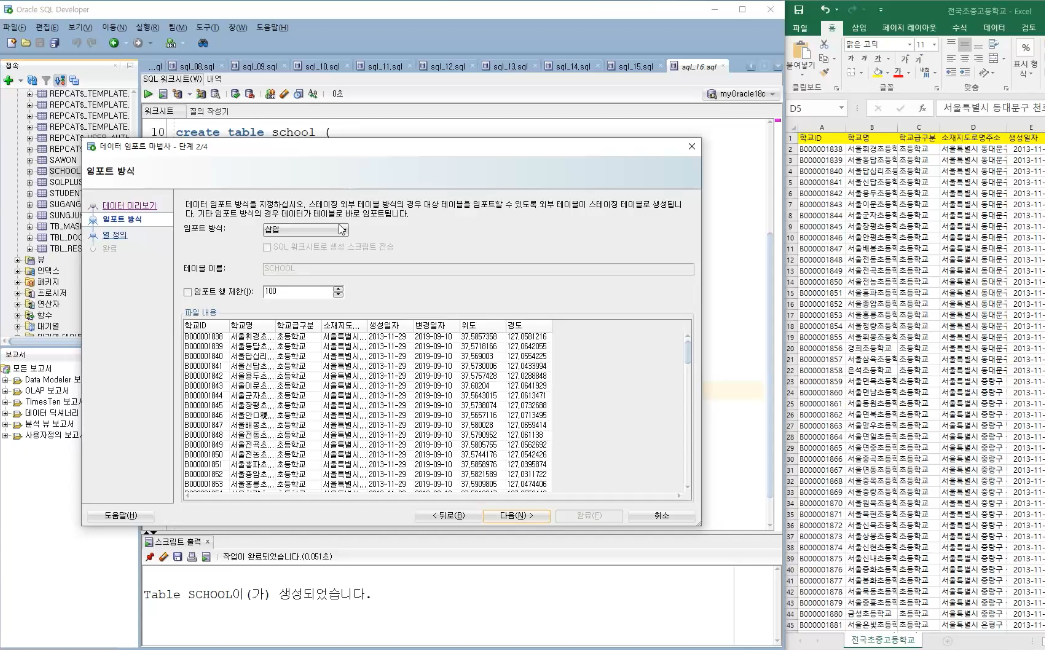Click the open folder icon in SQL Developer toolbar
The height and width of the screenshot is (650, 1045).
tap(25, 43)
